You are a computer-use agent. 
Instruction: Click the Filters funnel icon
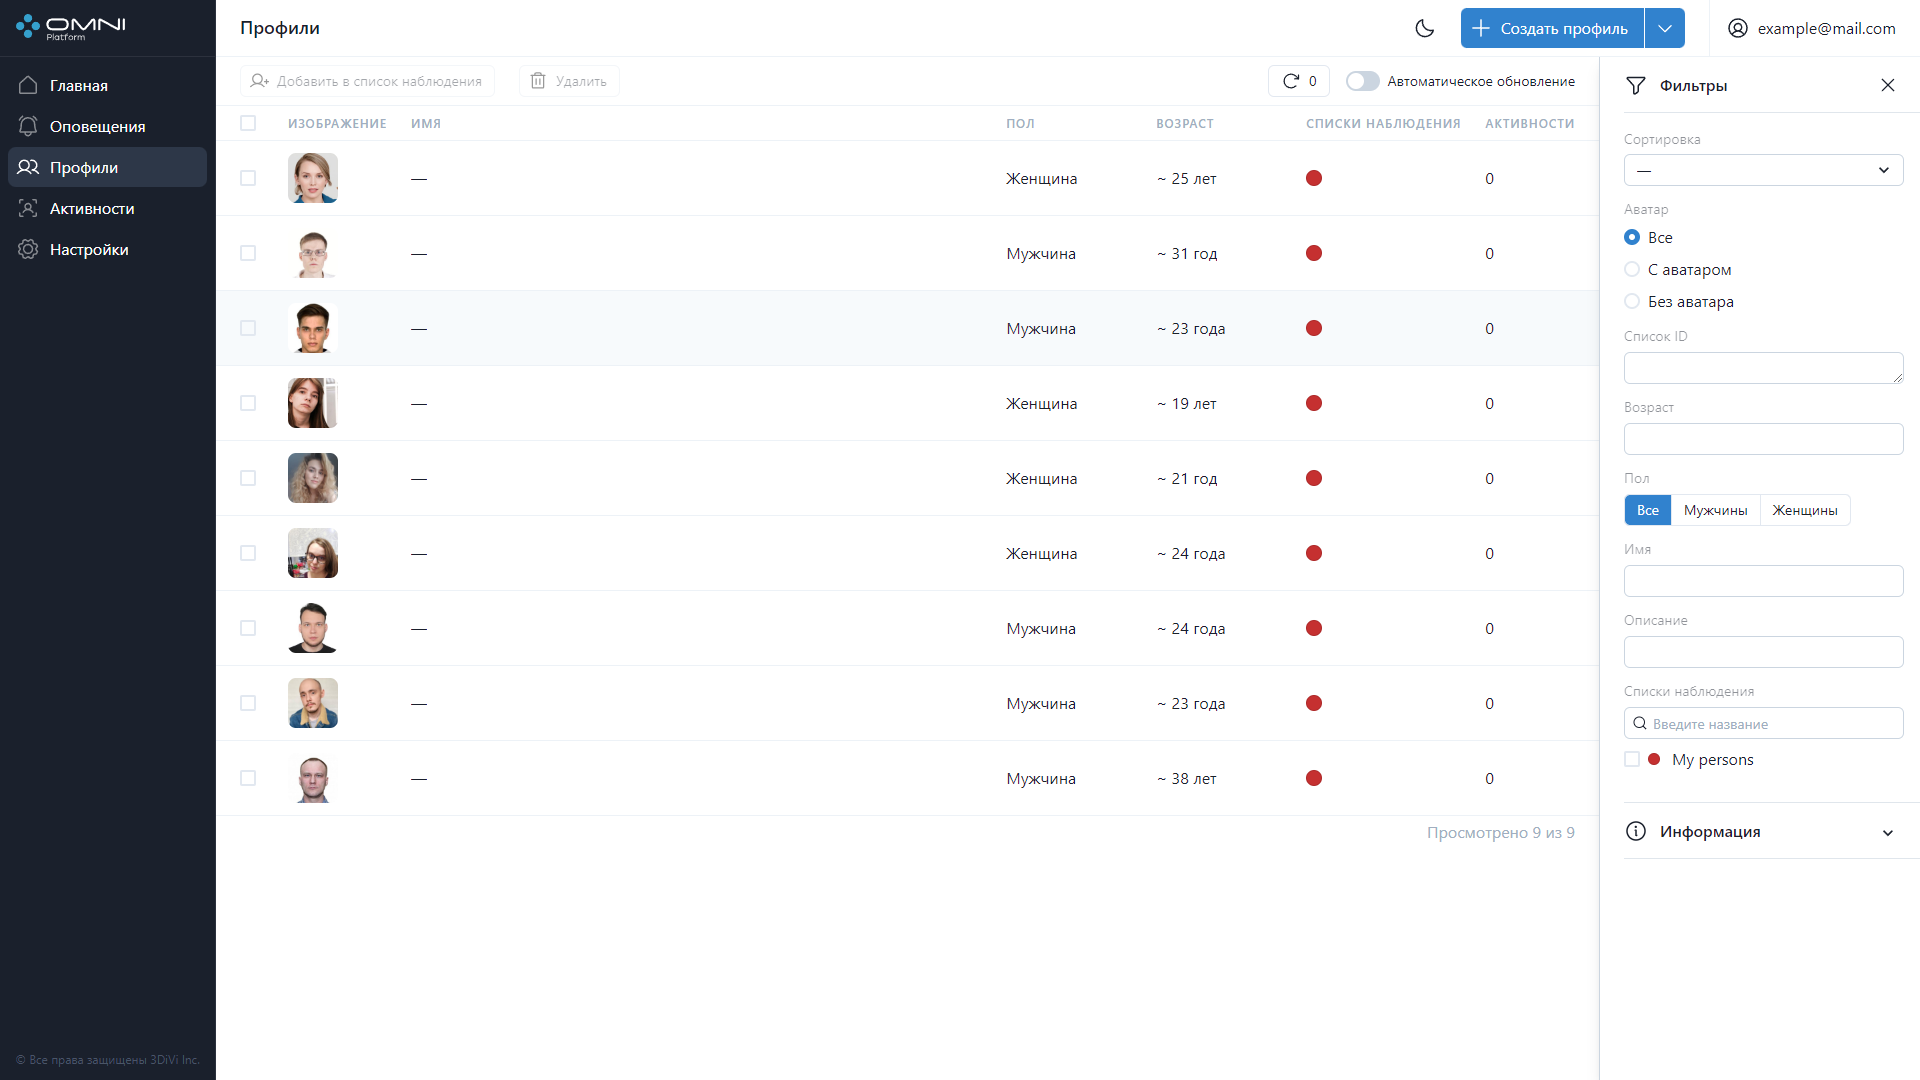pyautogui.click(x=1636, y=86)
